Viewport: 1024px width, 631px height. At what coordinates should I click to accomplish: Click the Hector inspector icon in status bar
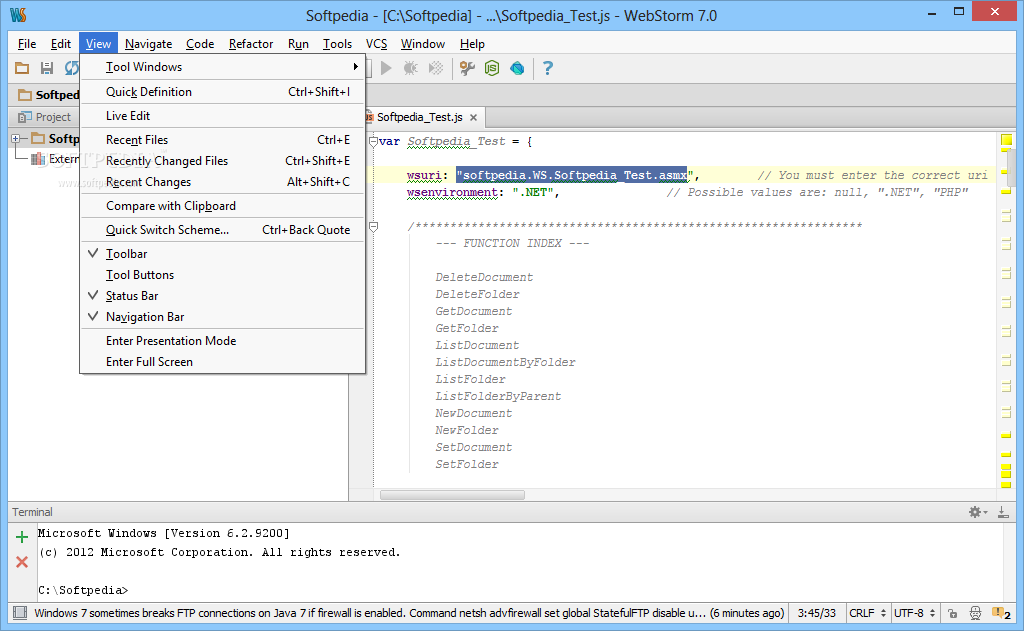point(975,613)
